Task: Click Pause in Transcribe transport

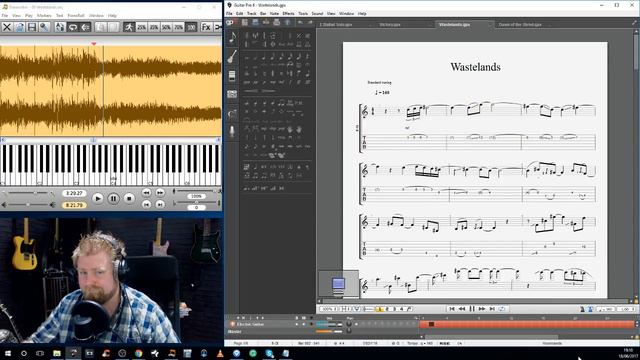Action: click(113, 198)
